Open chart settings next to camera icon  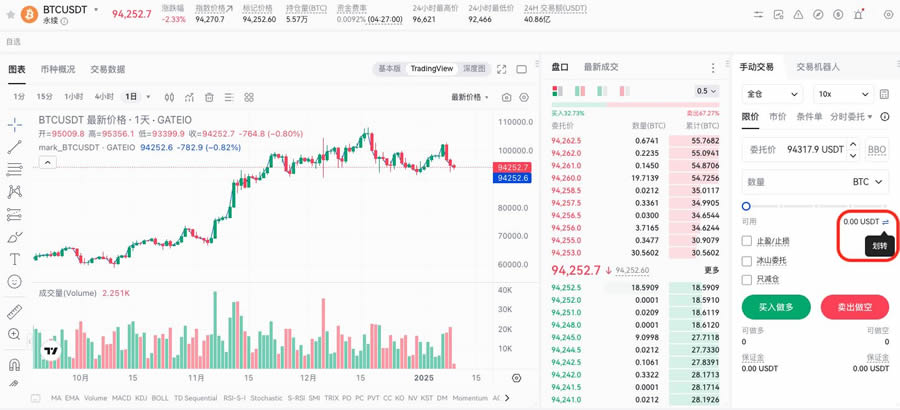523,98
